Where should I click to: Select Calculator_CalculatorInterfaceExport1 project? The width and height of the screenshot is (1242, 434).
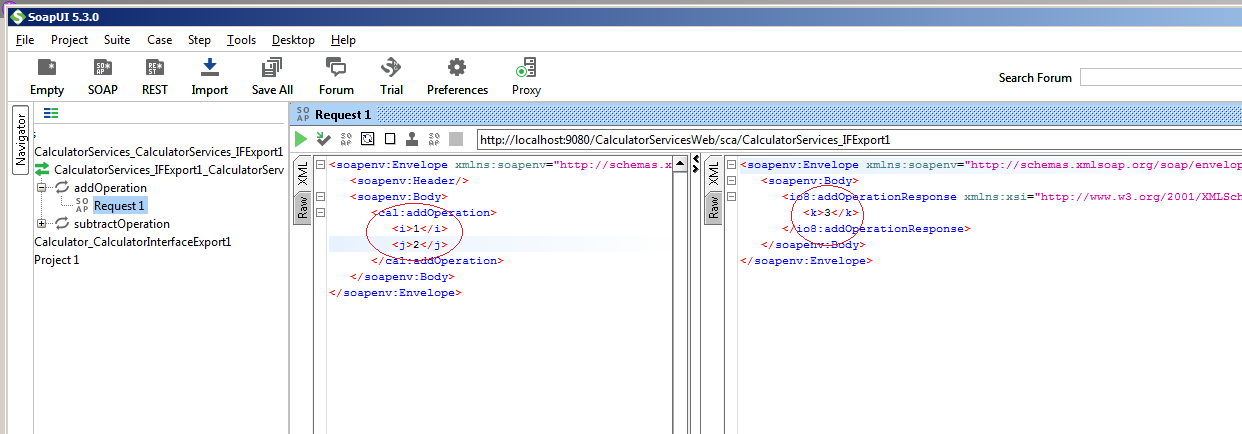click(x=132, y=241)
